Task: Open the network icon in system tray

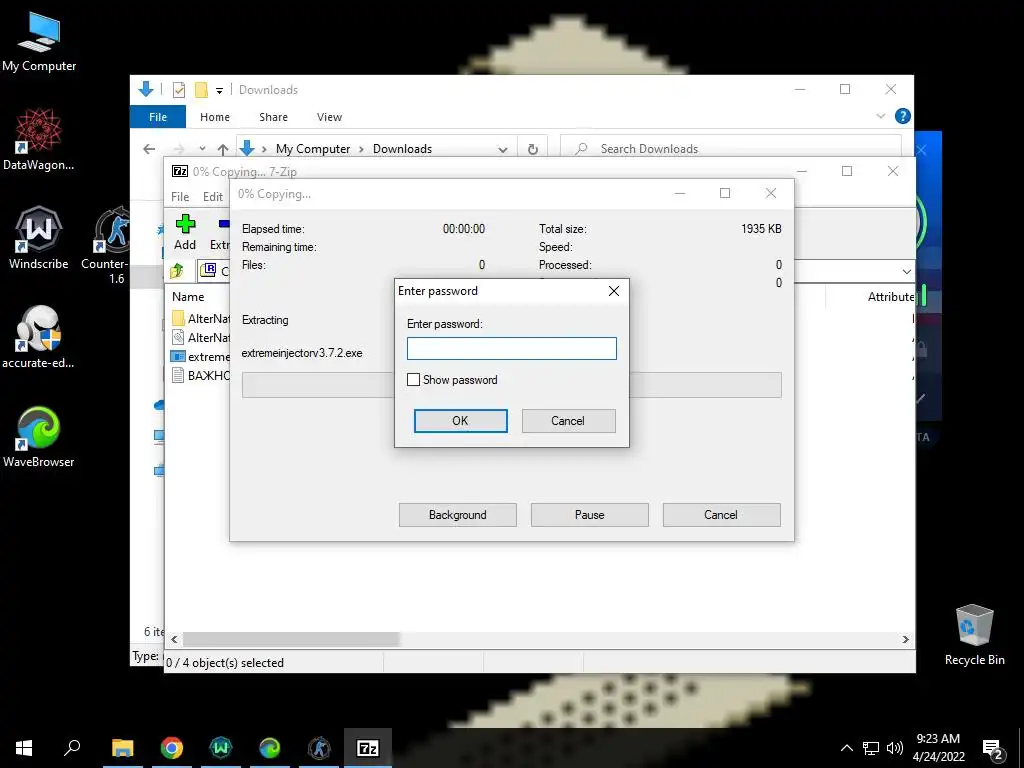Action: coord(871,748)
